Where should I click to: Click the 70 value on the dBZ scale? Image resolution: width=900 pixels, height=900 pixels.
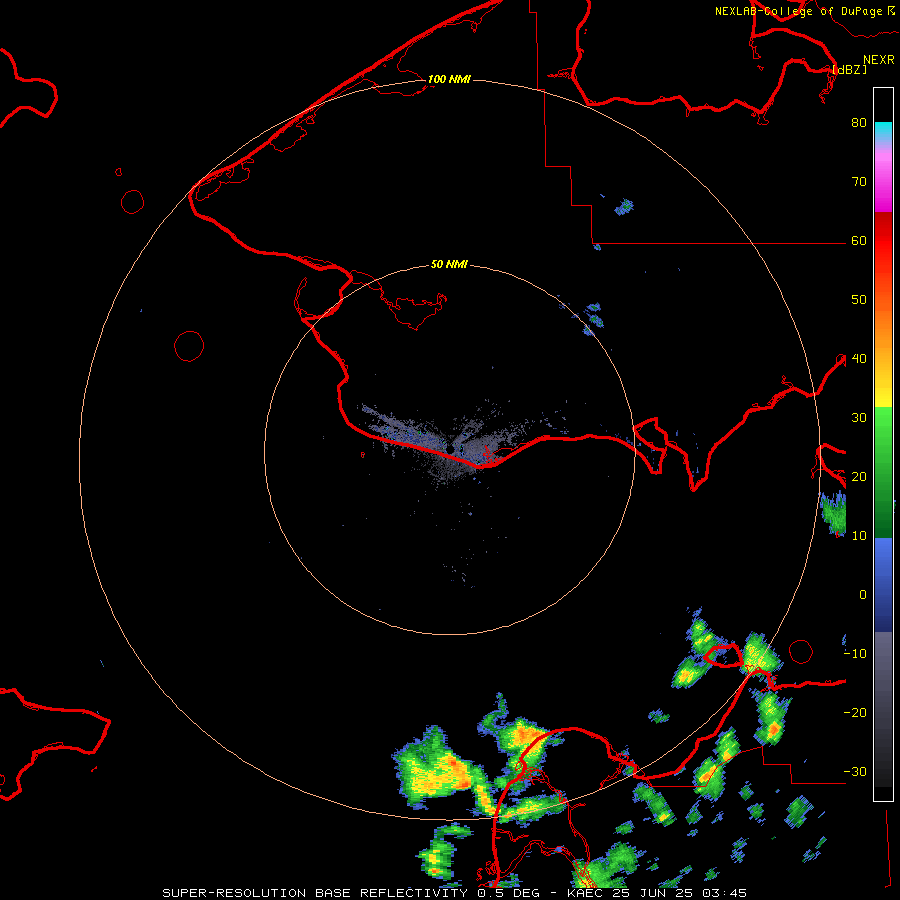pyautogui.click(x=859, y=182)
